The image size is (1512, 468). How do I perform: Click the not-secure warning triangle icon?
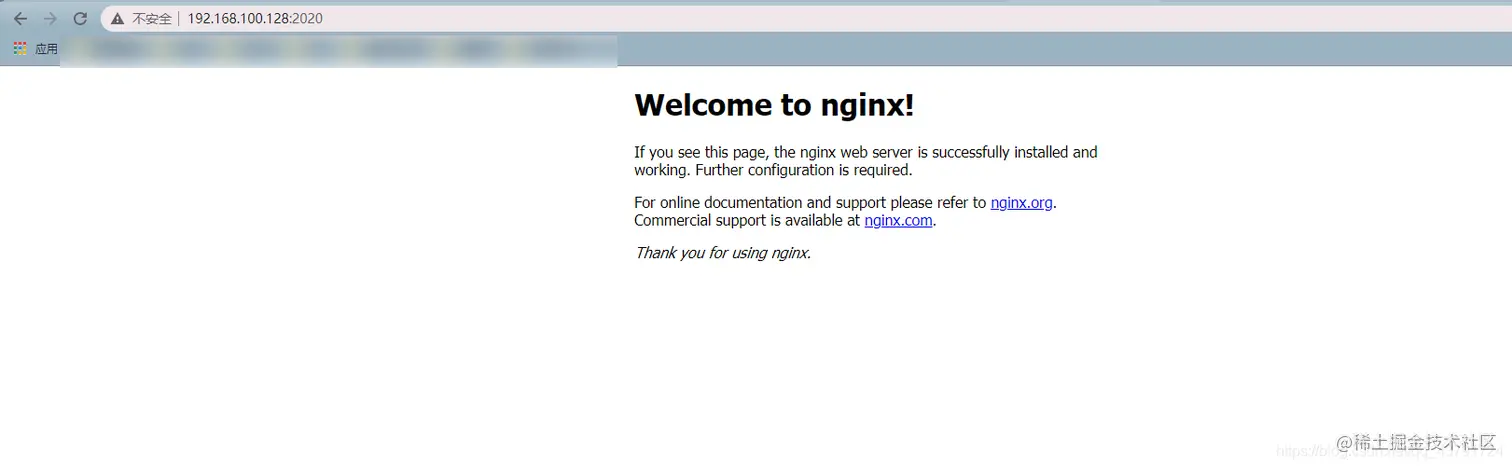pos(117,19)
